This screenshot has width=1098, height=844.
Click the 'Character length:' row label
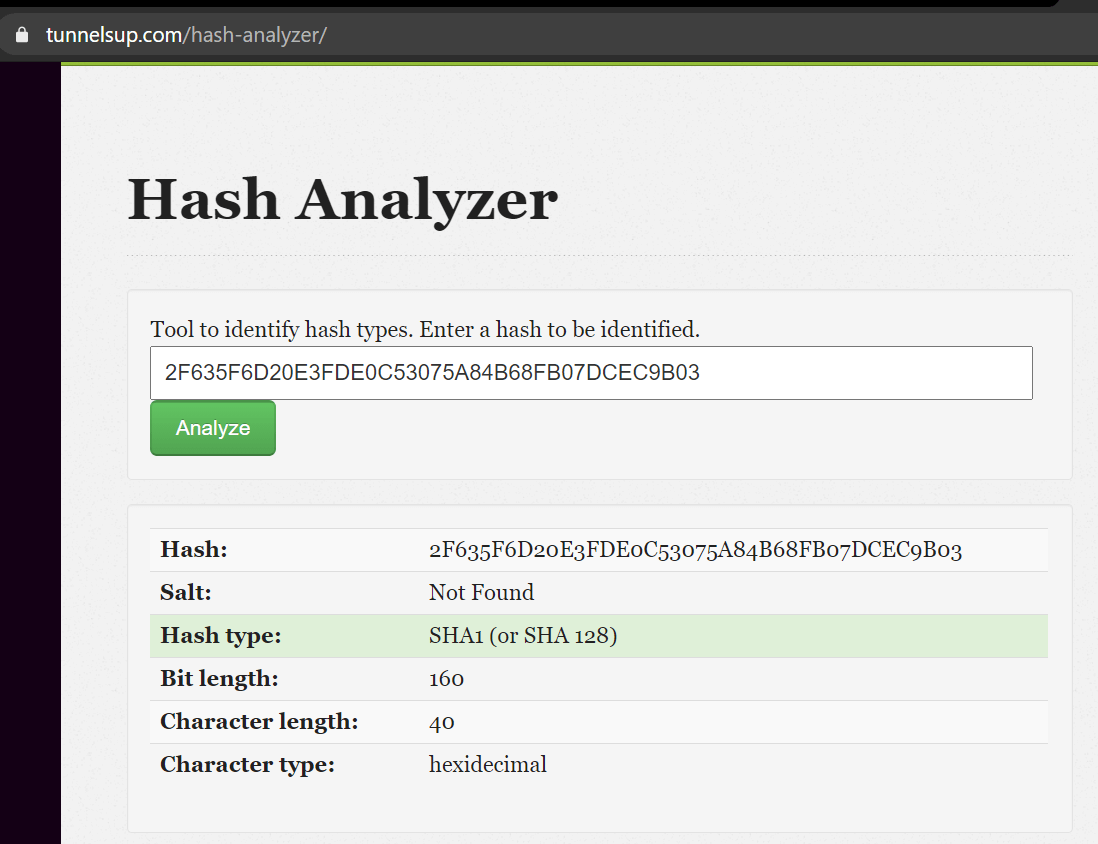pos(259,721)
